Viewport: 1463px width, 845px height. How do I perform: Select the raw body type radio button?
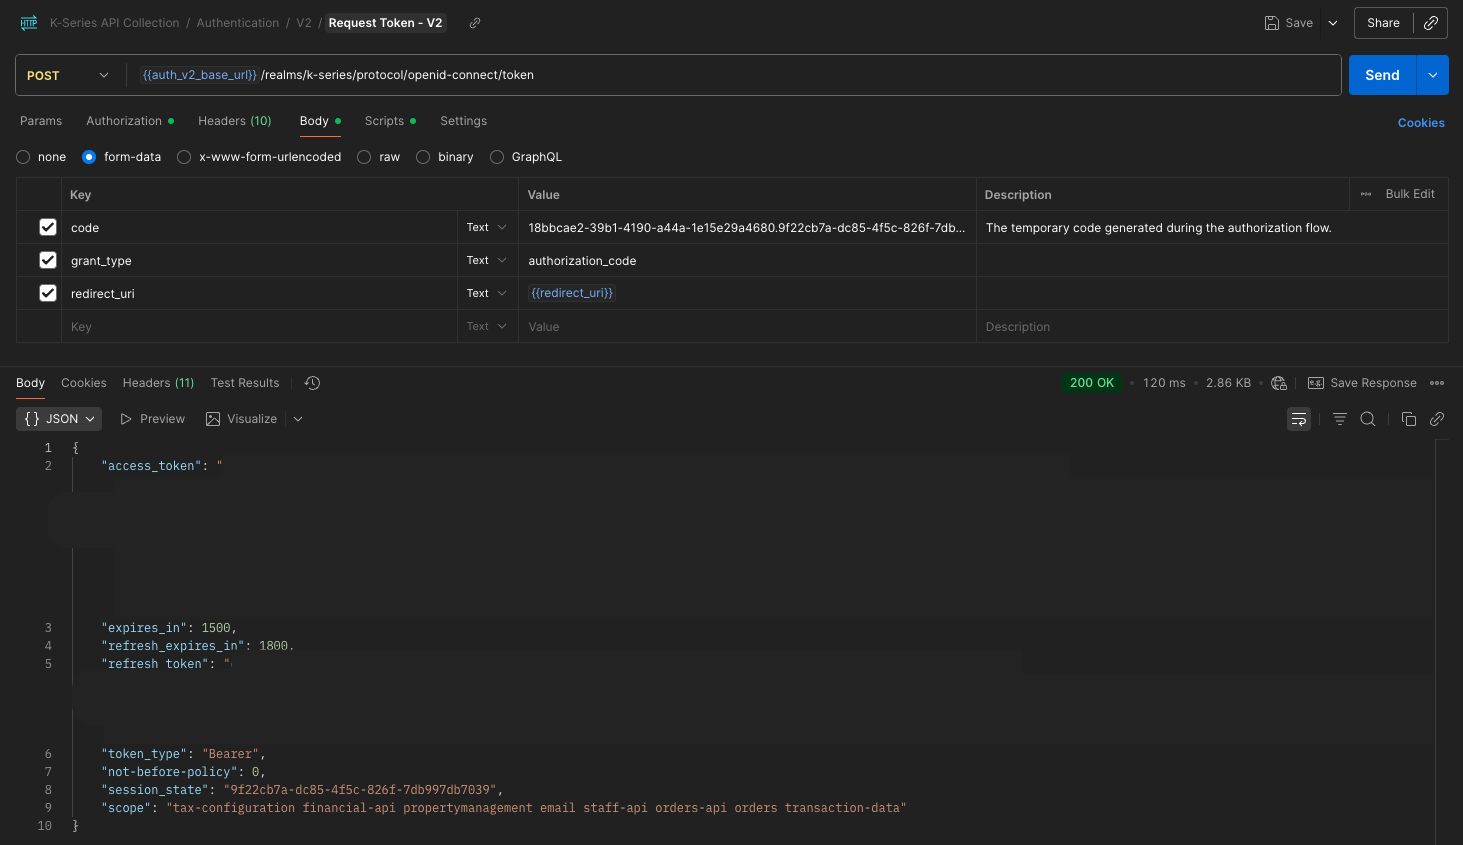[363, 156]
